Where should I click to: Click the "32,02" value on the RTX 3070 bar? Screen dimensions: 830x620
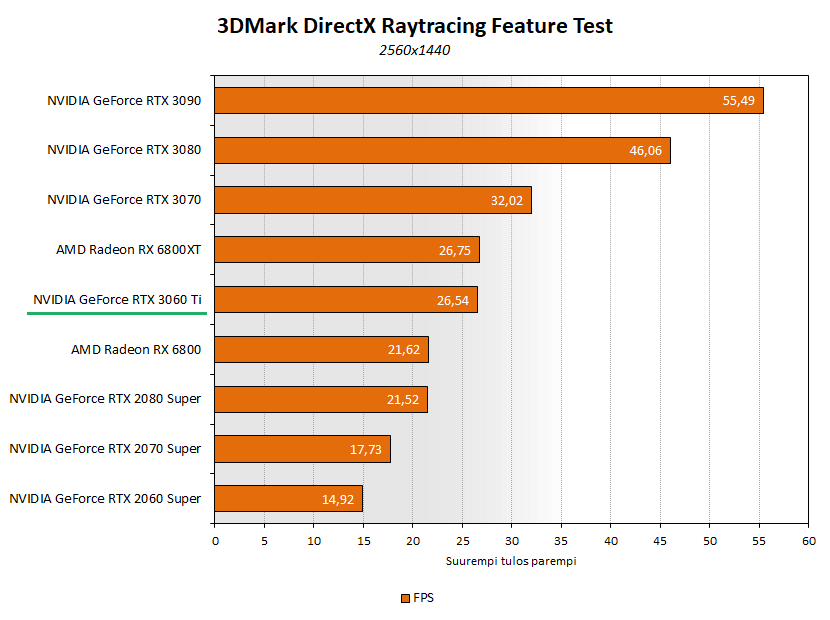[507, 201]
